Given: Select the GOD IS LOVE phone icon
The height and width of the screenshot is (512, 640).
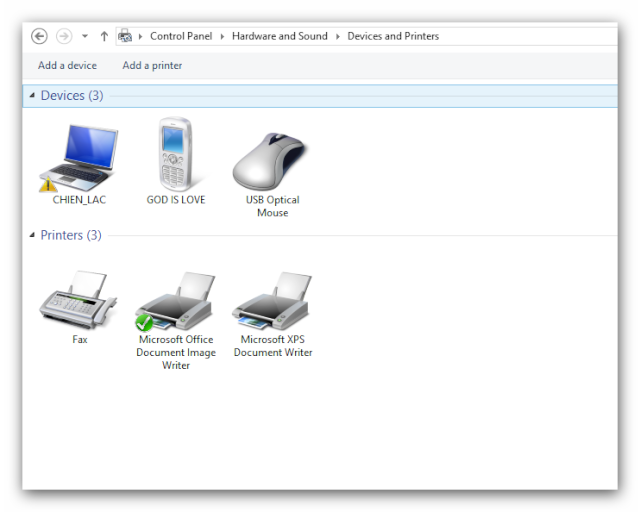Looking at the screenshot, I should 176,154.
